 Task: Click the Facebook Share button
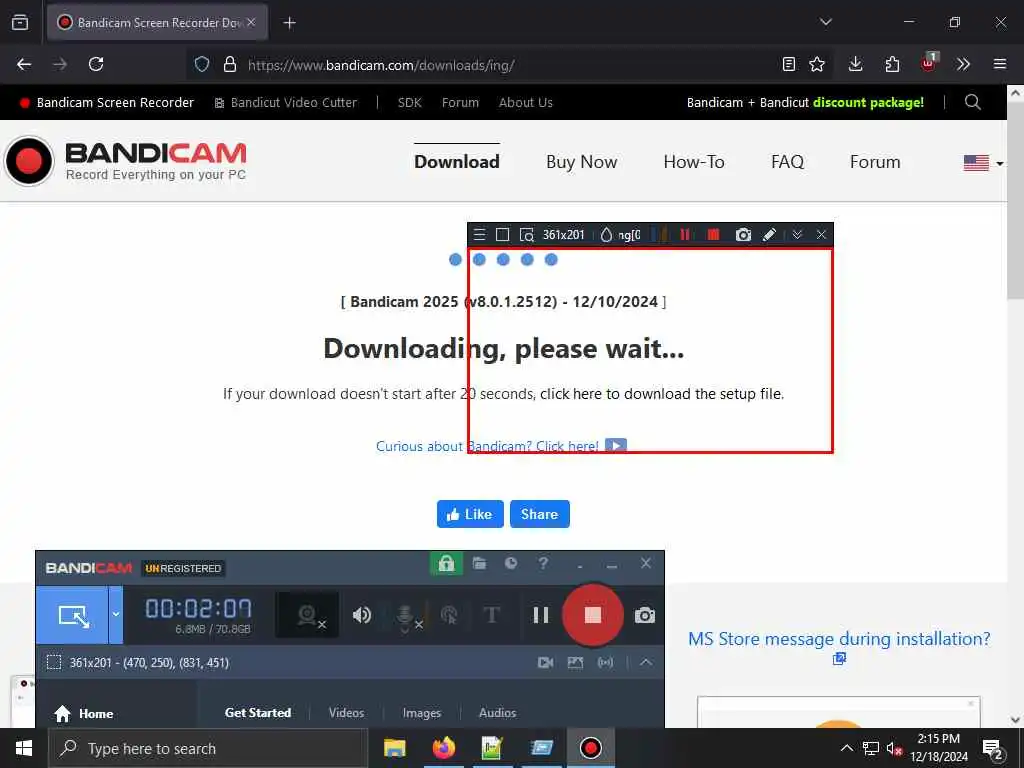tap(539, 514)
